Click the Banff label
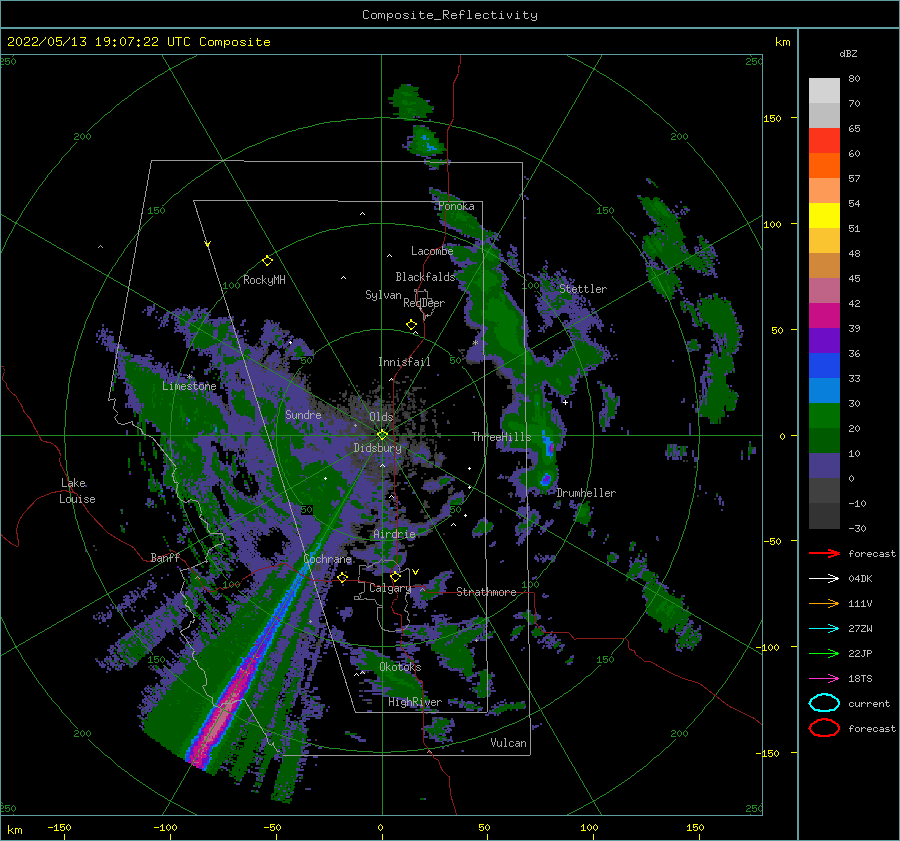The width and height of the screenshot is (900, 841). 165,557
